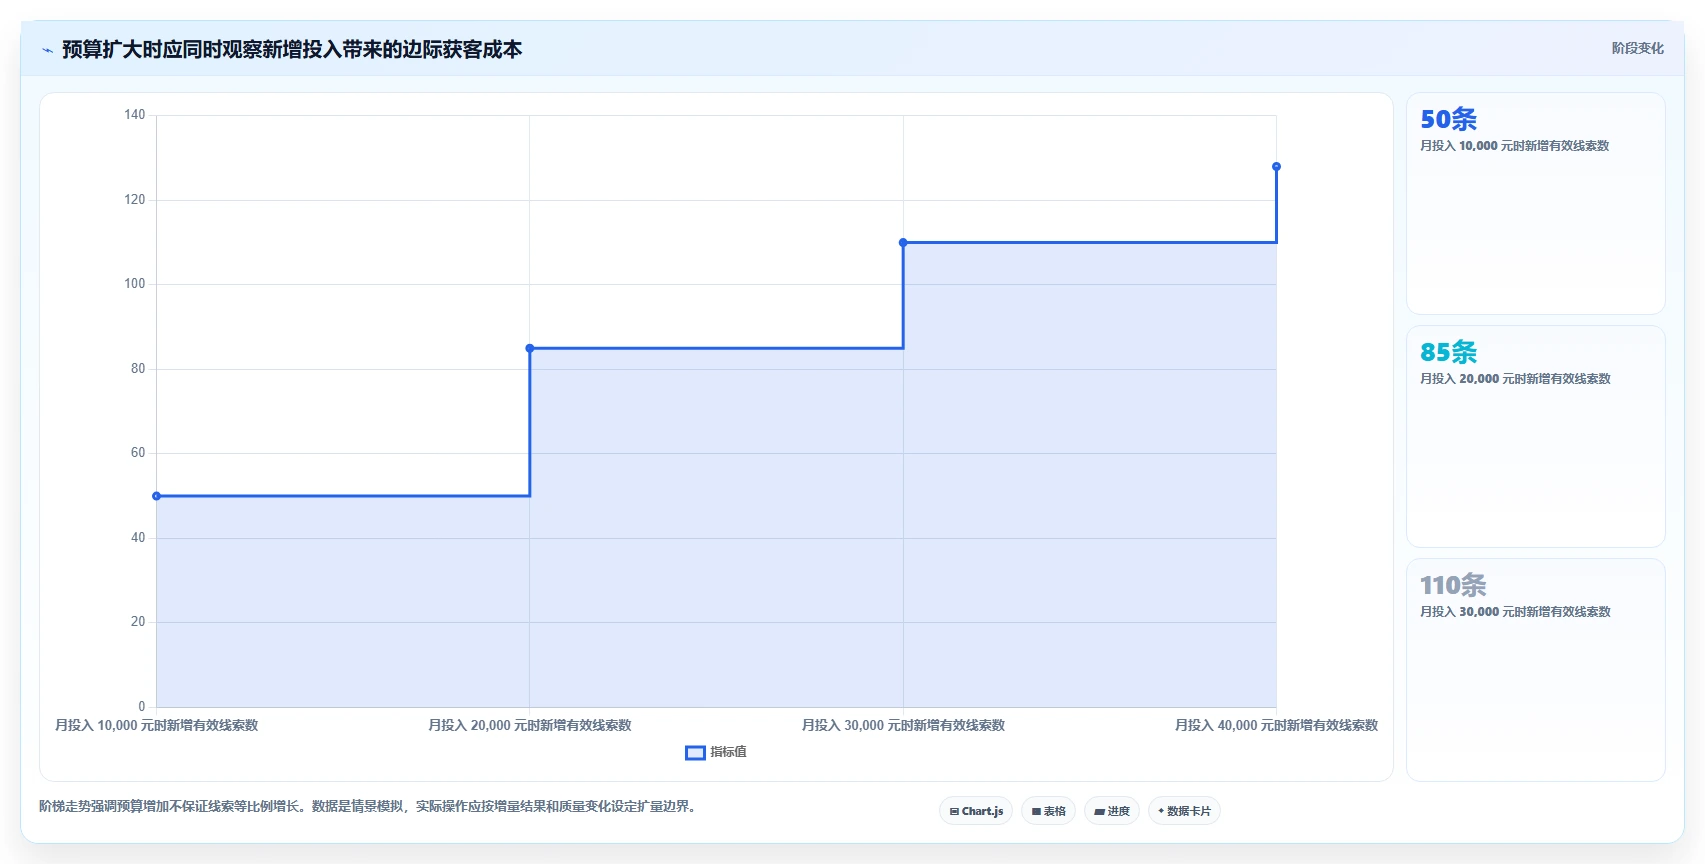This screenshot has height=864, width=1705.
Task: Click the y-axis tick label 80
Action: pyautogui.click(x=138, y=369)
